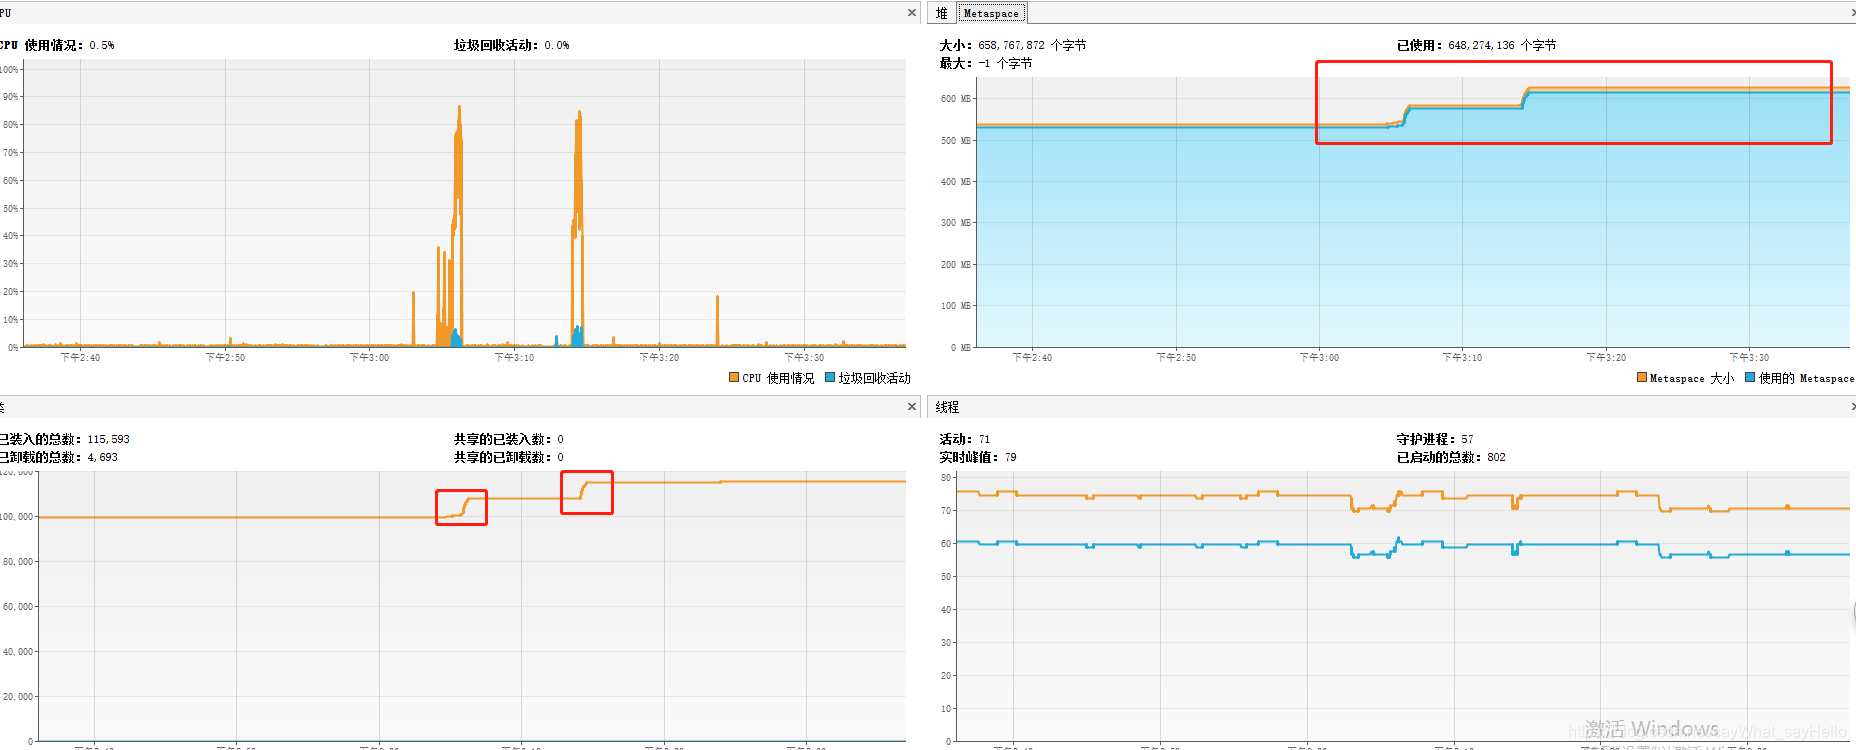Screen dimensions: 1856x750
Task: Click the 大小: 658,767,872 个字节 text
Action: (1013, 45)
